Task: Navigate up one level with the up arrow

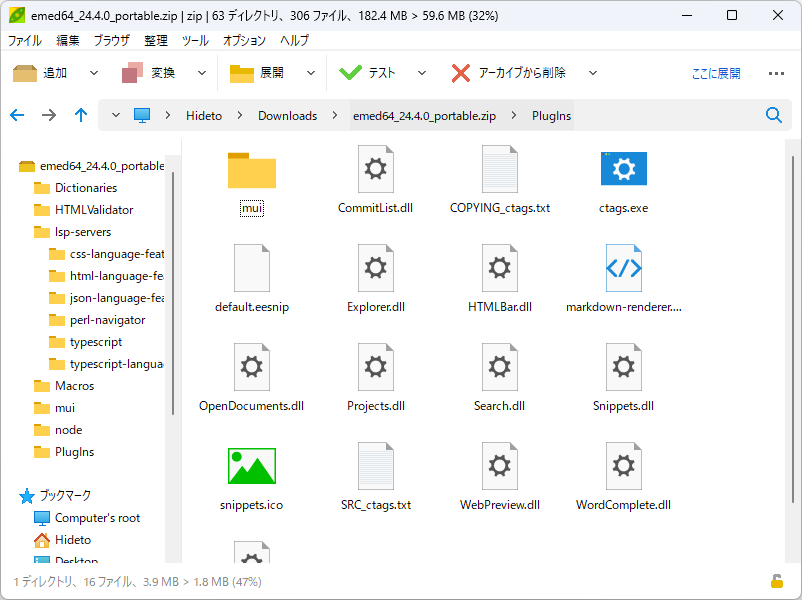Action: [x=81, y=115]
